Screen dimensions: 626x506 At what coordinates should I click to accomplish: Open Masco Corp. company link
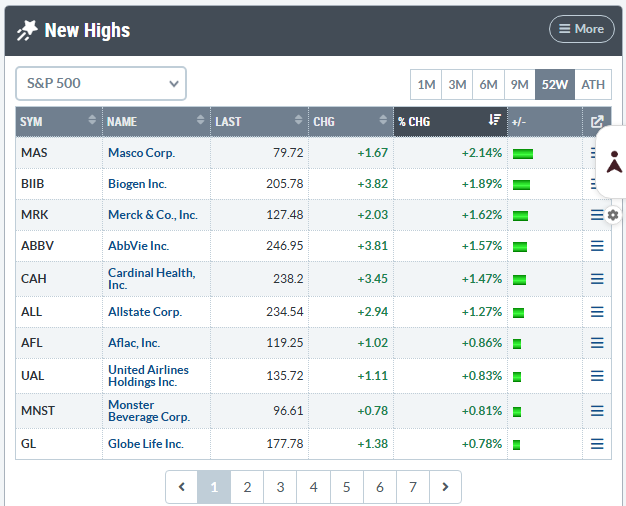click(x=141, y=153)
